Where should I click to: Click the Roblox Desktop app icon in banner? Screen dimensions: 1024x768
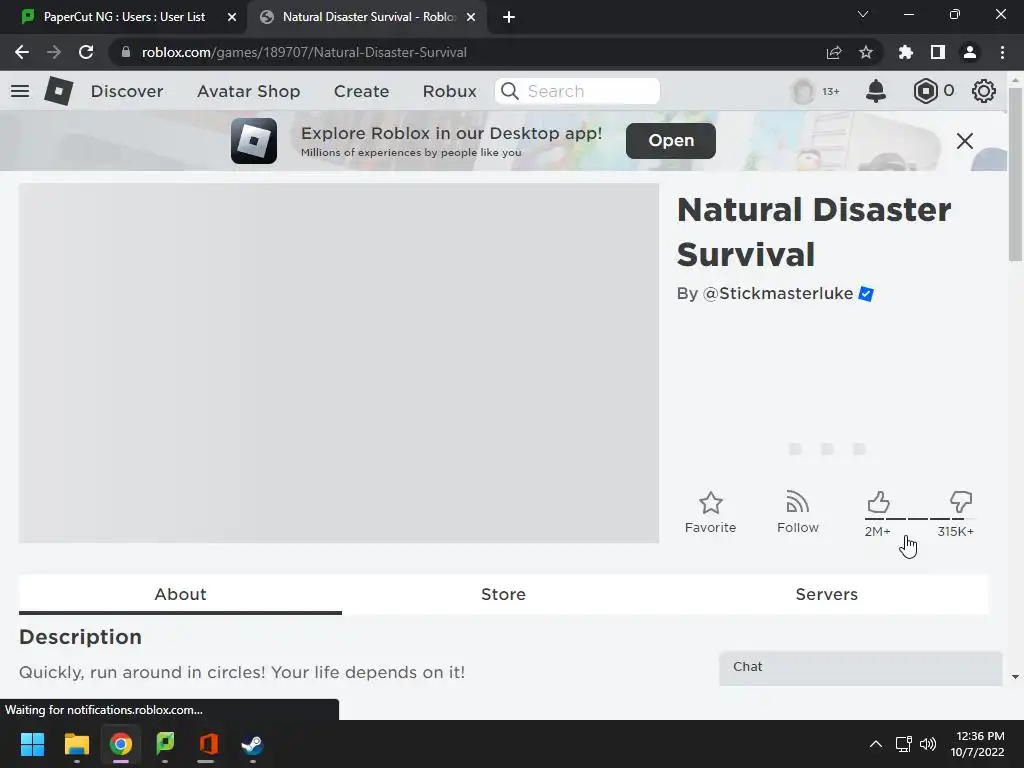254,141
